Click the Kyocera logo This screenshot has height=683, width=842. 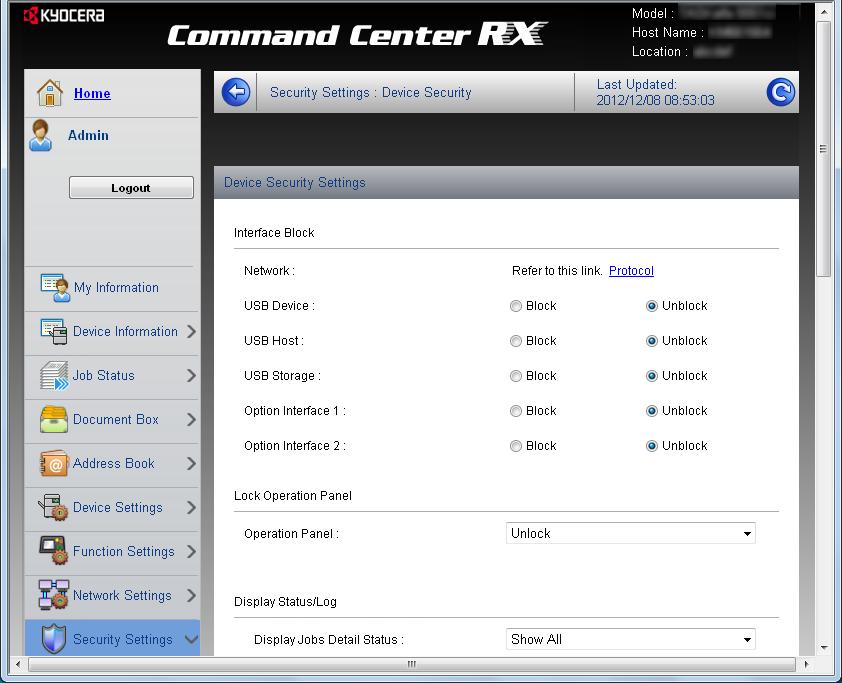click(x=64, y=16)
